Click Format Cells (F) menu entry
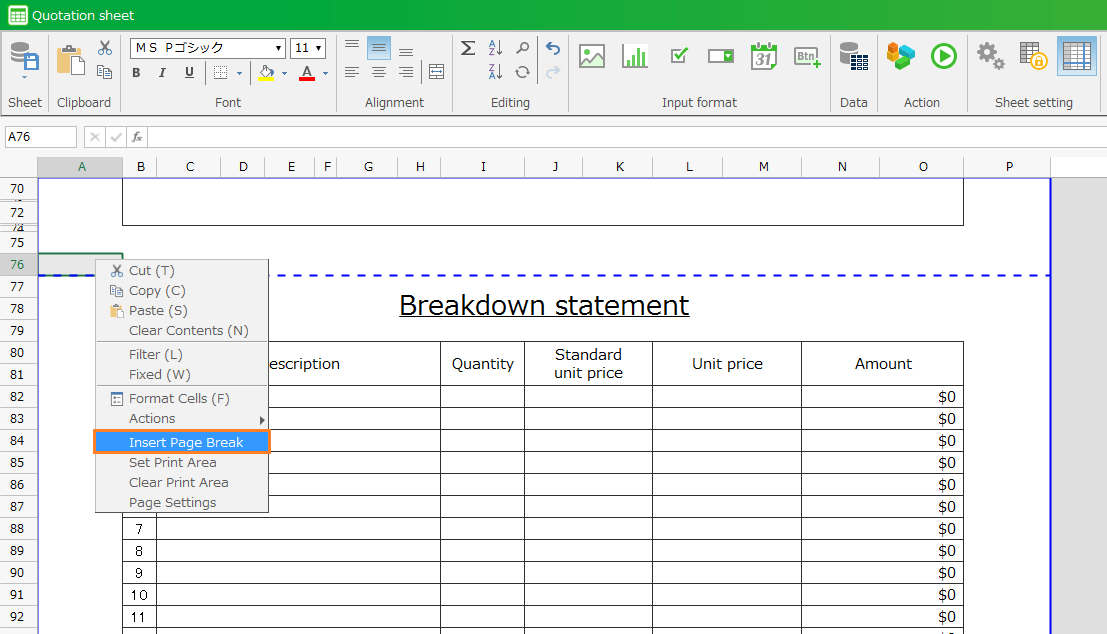Screen dimensions: 1107x634 (x=179, y=398)
